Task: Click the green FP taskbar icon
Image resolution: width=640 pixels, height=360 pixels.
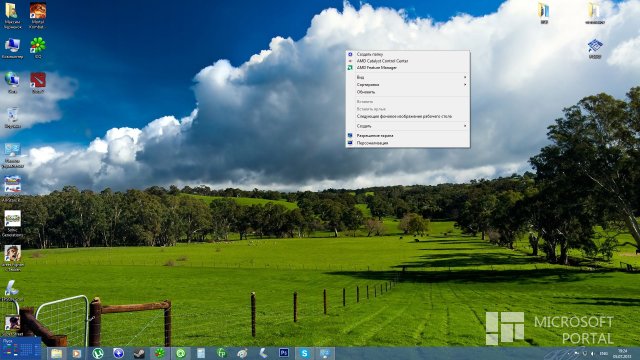Action: tap(222, 353)
